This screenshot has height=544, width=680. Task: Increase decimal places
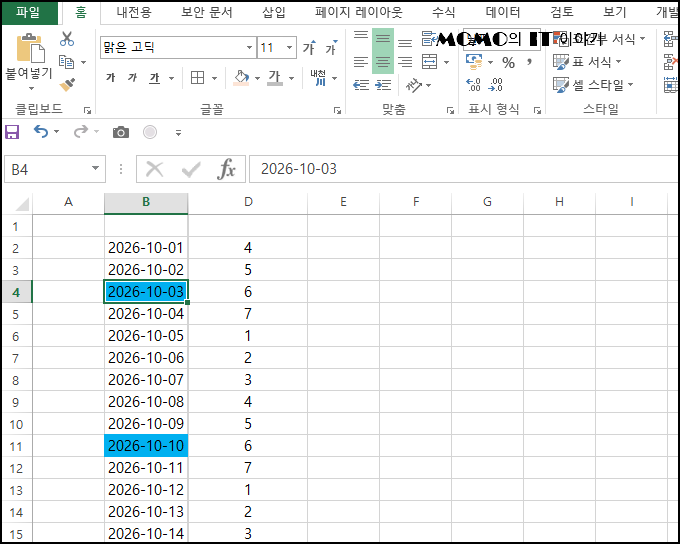tap(473, 85)
